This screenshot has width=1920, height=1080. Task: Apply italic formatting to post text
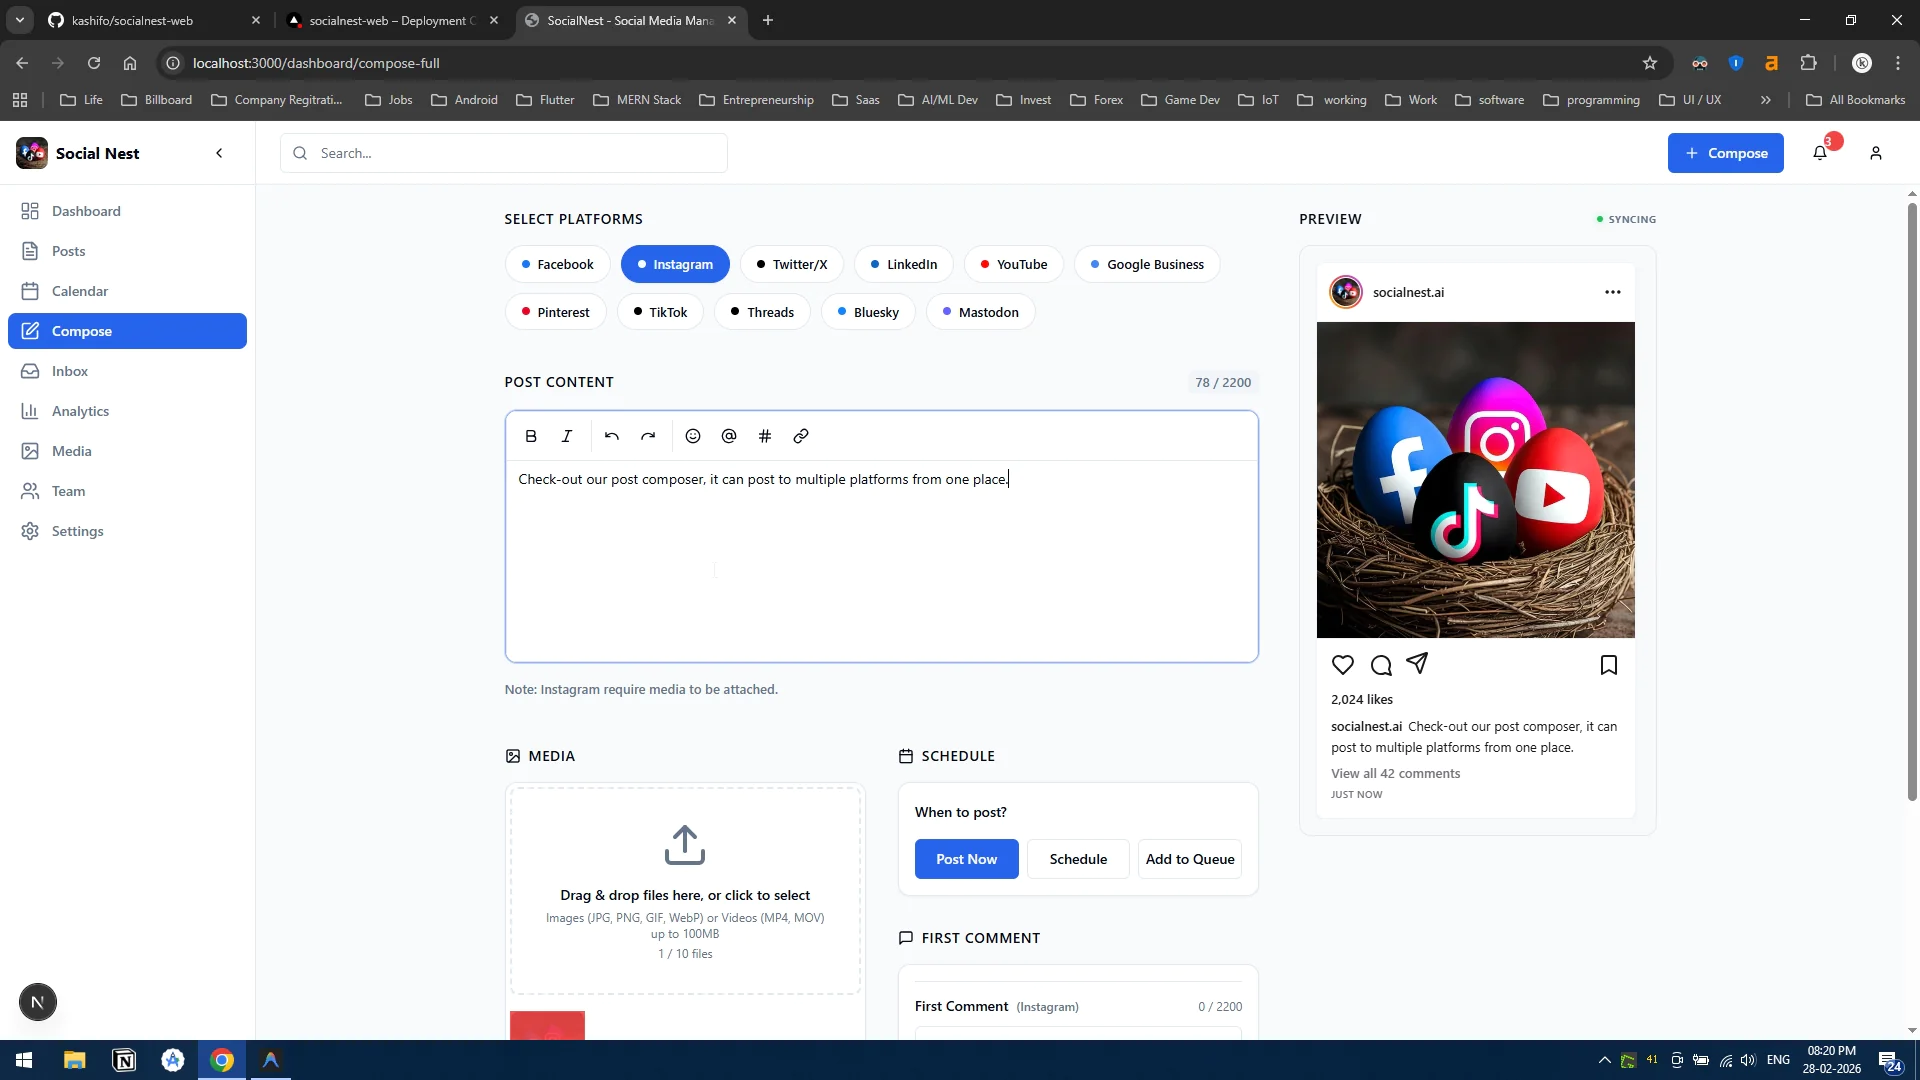point(566,436)
